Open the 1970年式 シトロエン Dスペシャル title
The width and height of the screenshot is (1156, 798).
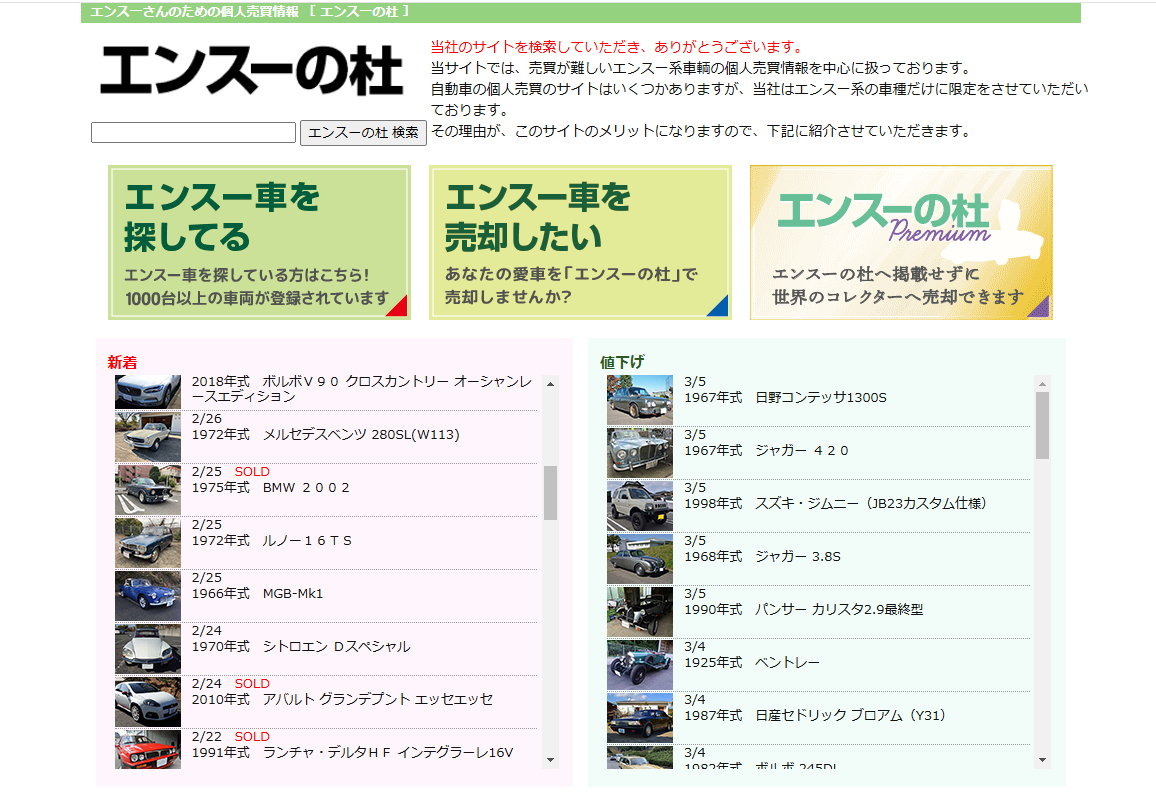301,647
